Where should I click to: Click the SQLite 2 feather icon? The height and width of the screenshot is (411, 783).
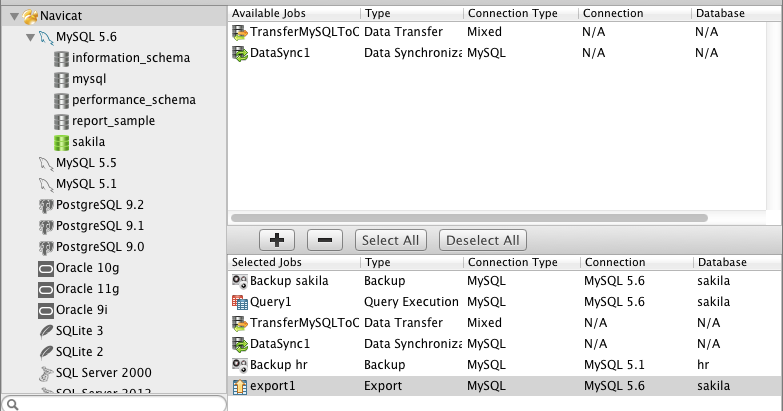46,352
